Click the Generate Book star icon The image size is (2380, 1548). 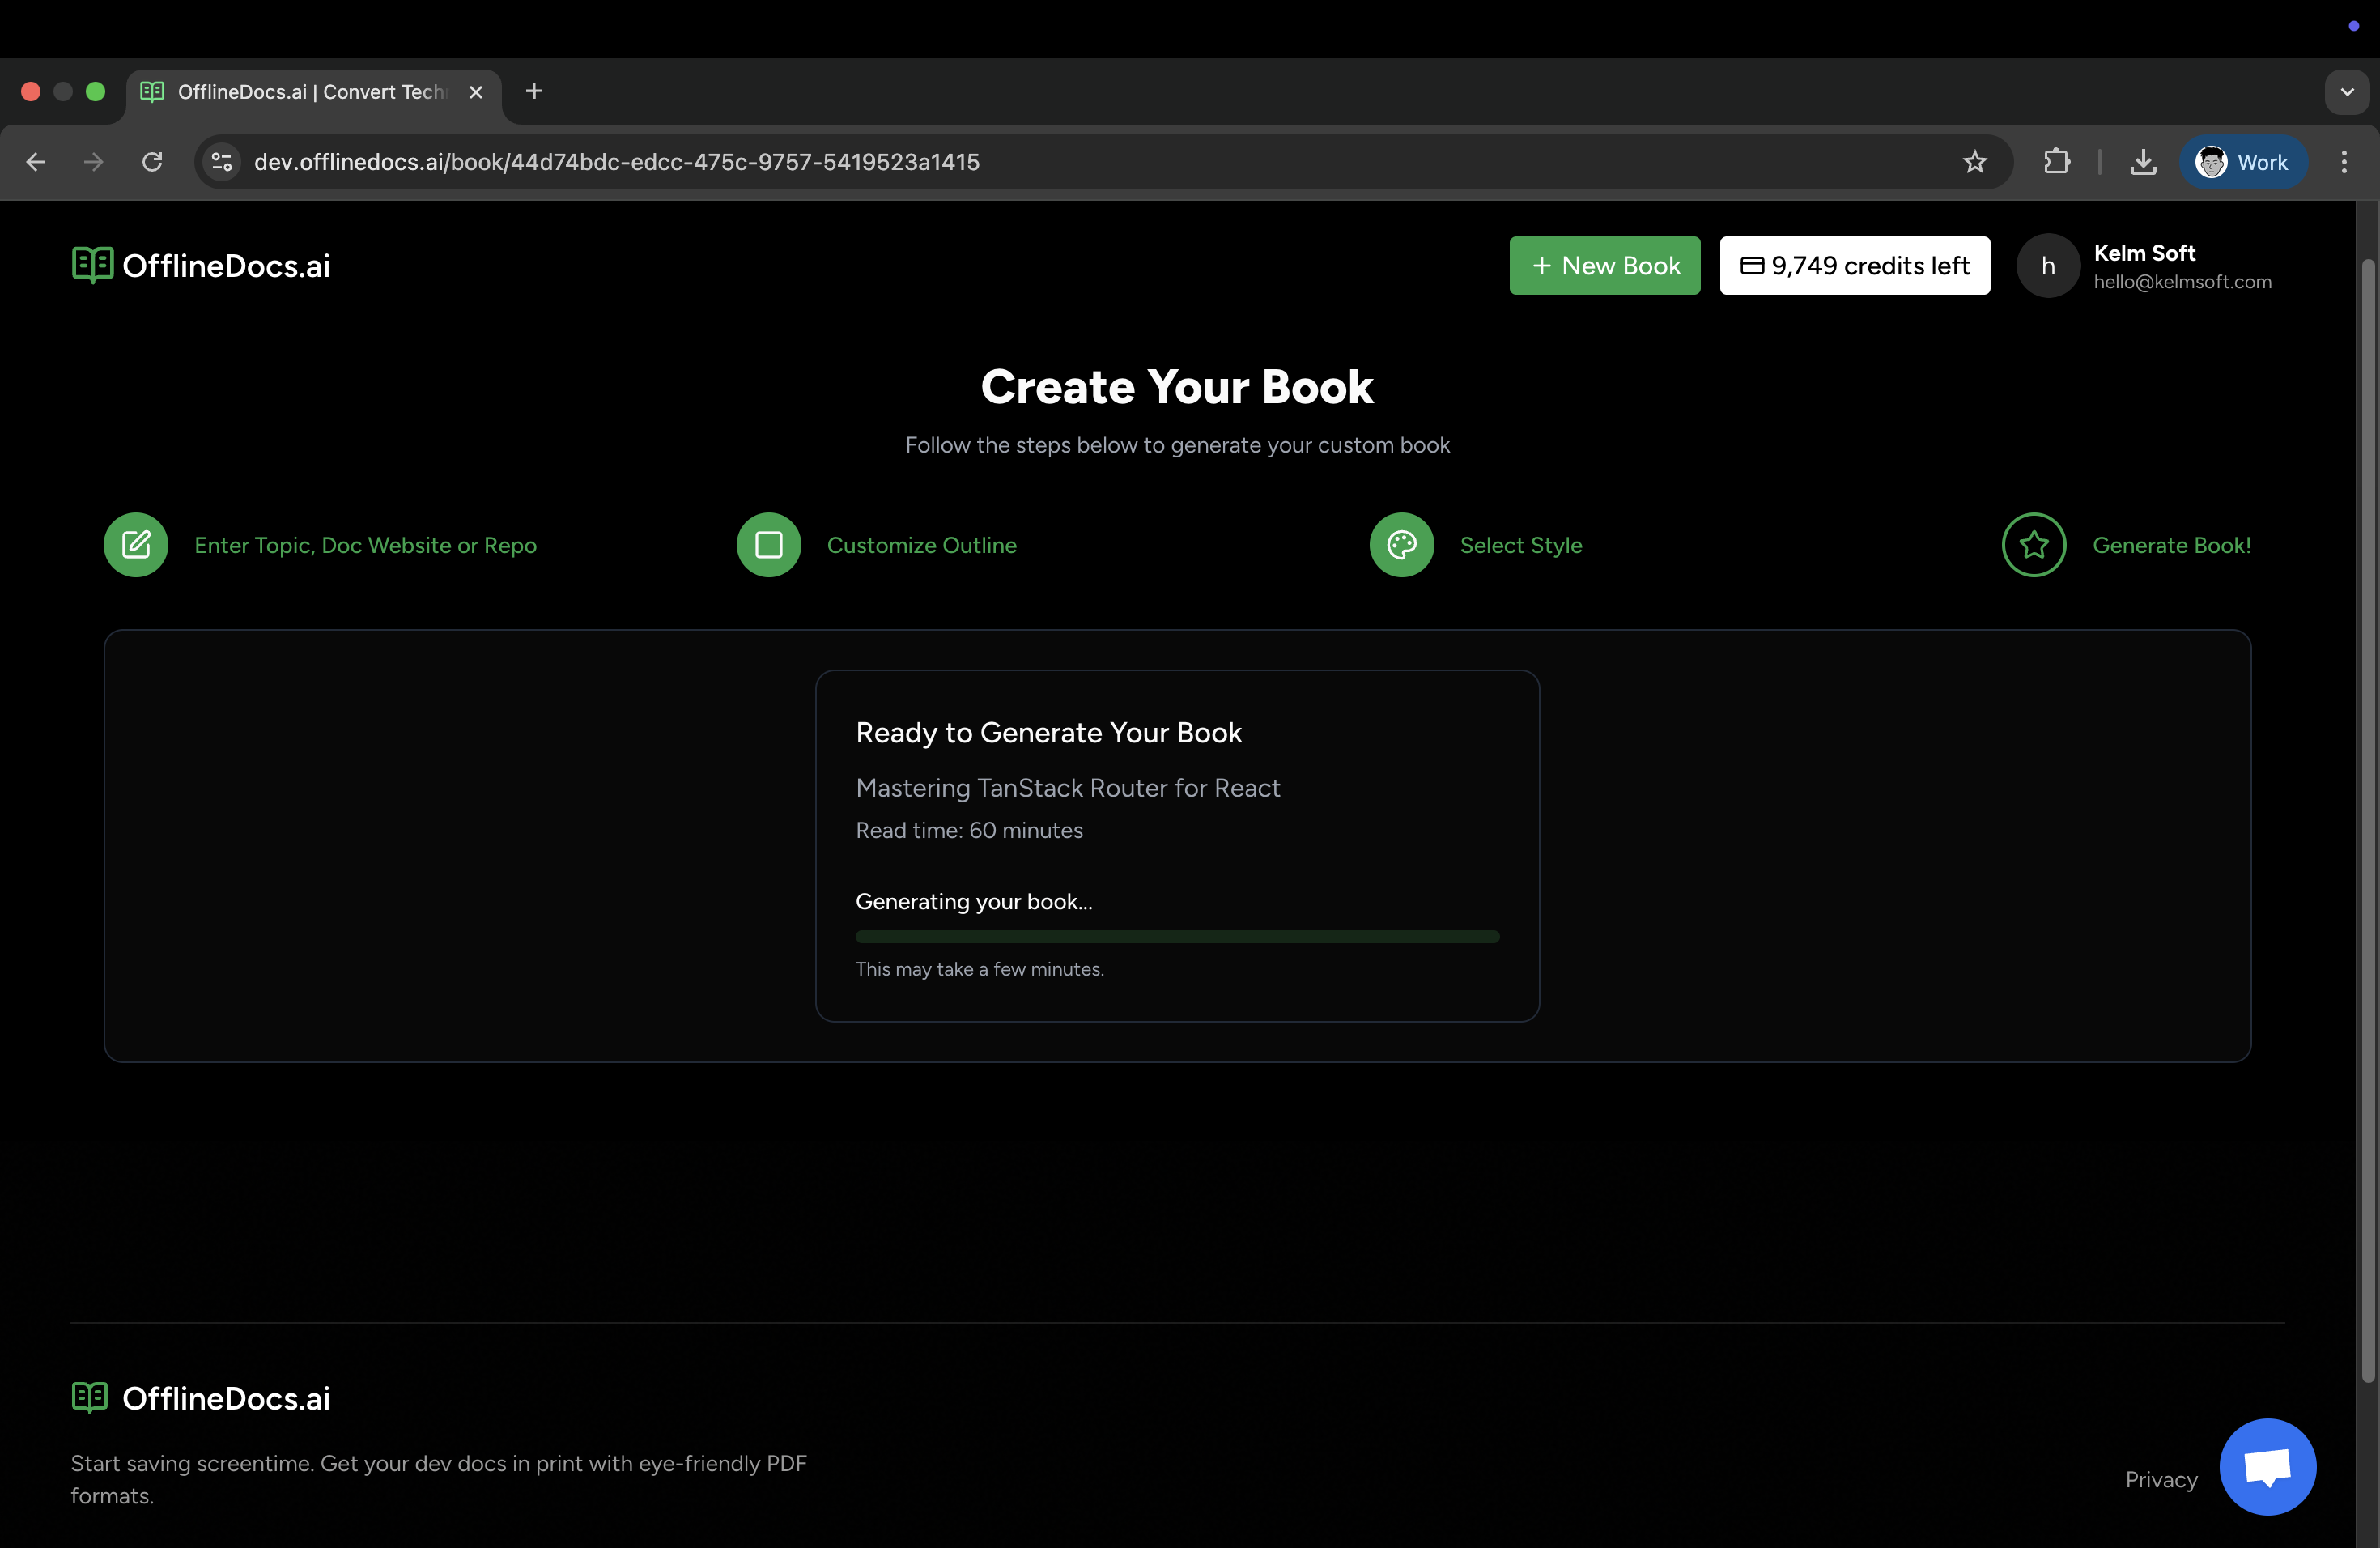point(2034,545)
